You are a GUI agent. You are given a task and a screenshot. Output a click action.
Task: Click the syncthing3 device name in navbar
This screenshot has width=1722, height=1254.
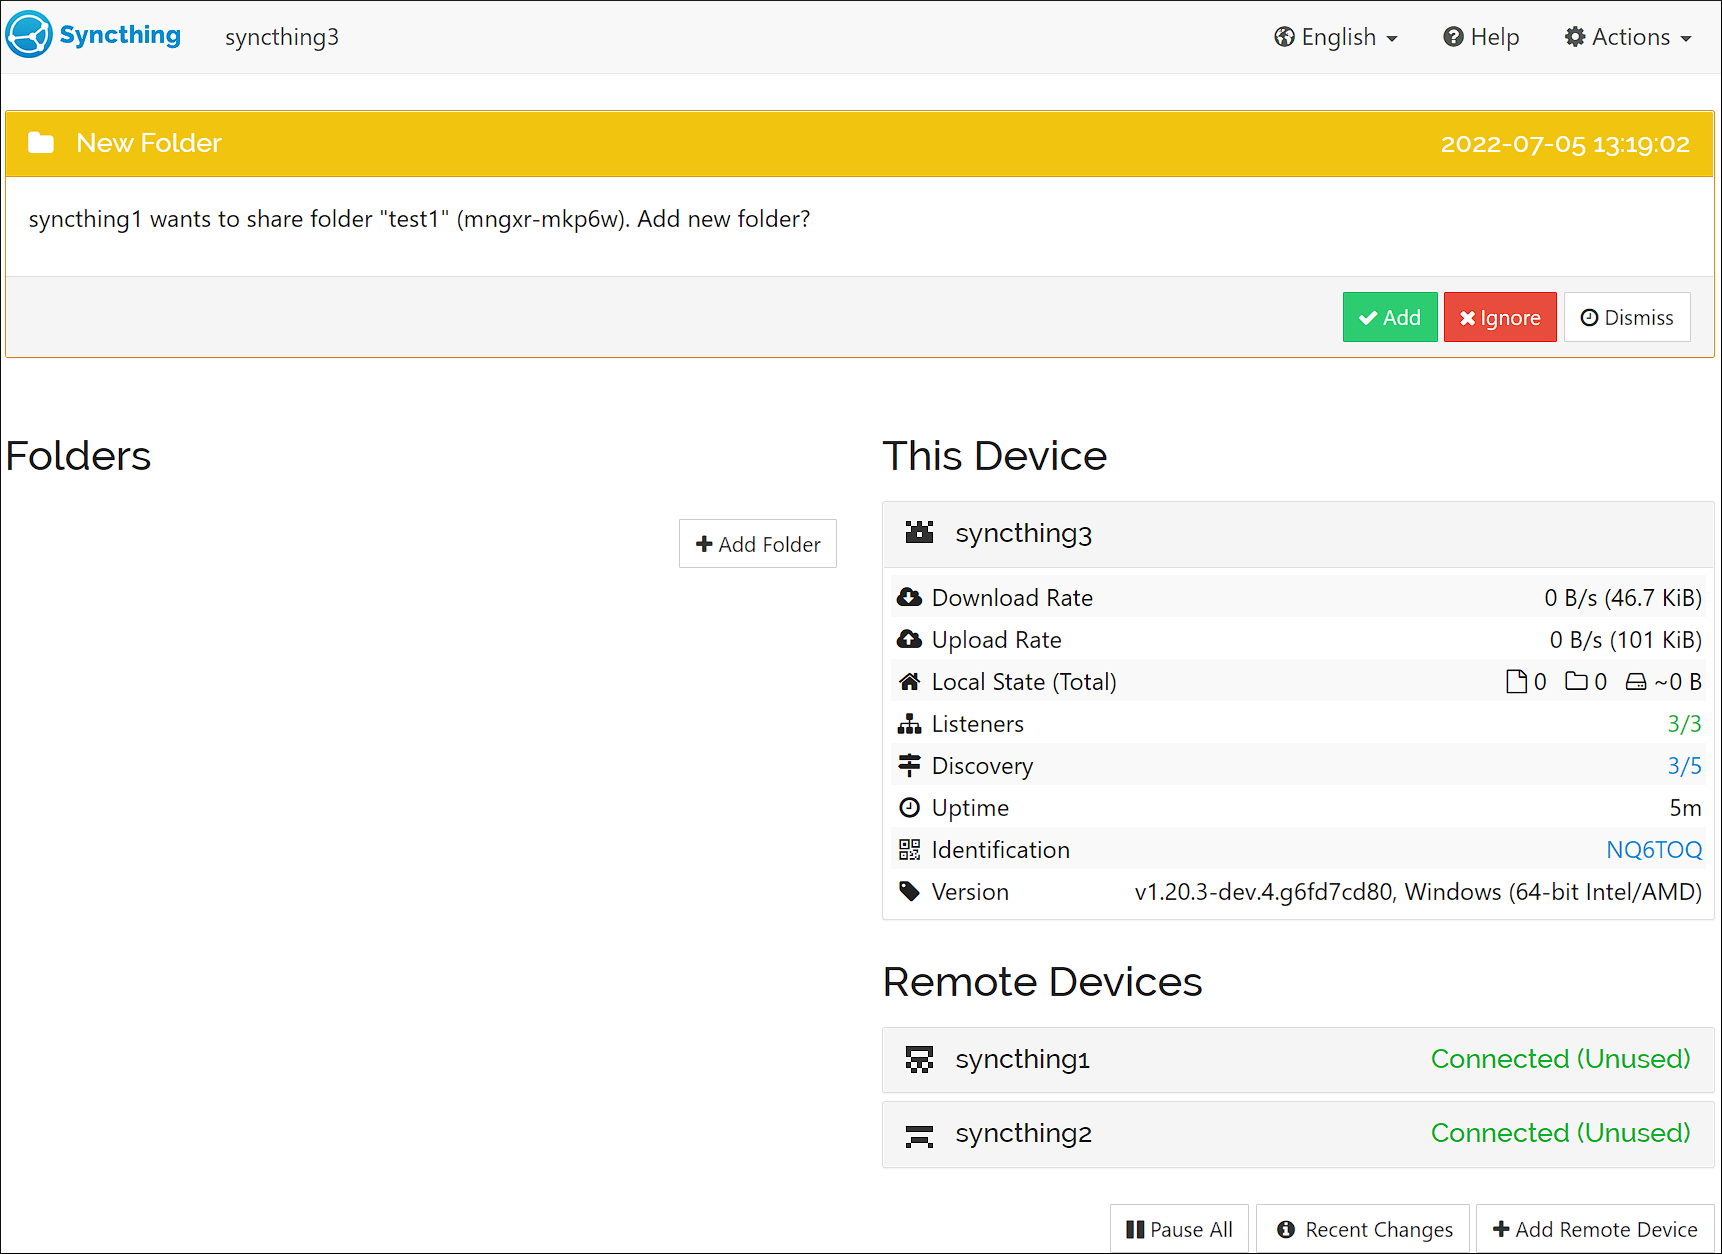tap(282, 37)
